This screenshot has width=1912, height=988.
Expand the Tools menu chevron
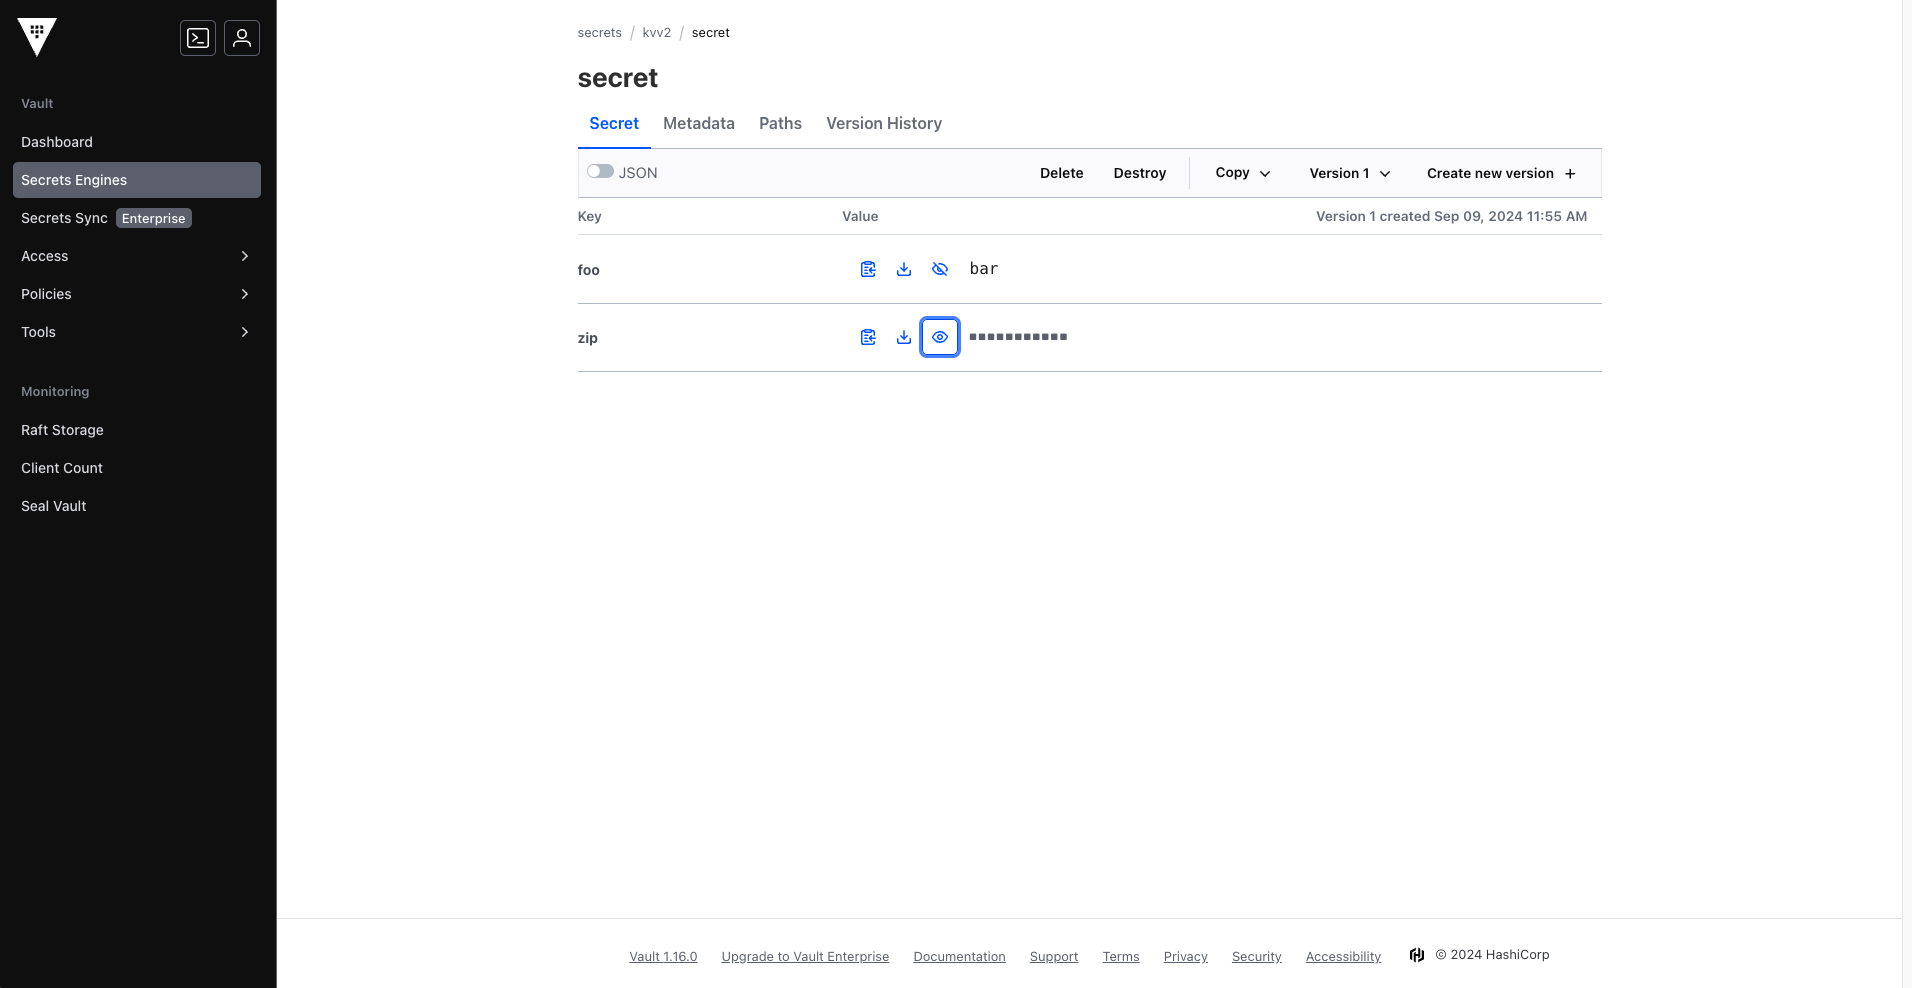245,332
